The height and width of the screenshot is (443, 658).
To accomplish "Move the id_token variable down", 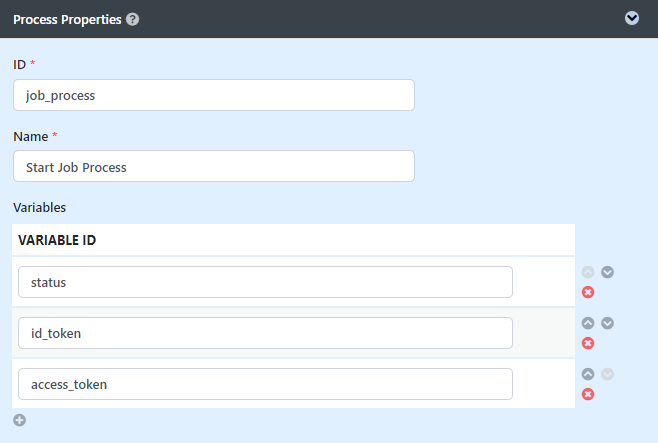I will pos(607,323).
